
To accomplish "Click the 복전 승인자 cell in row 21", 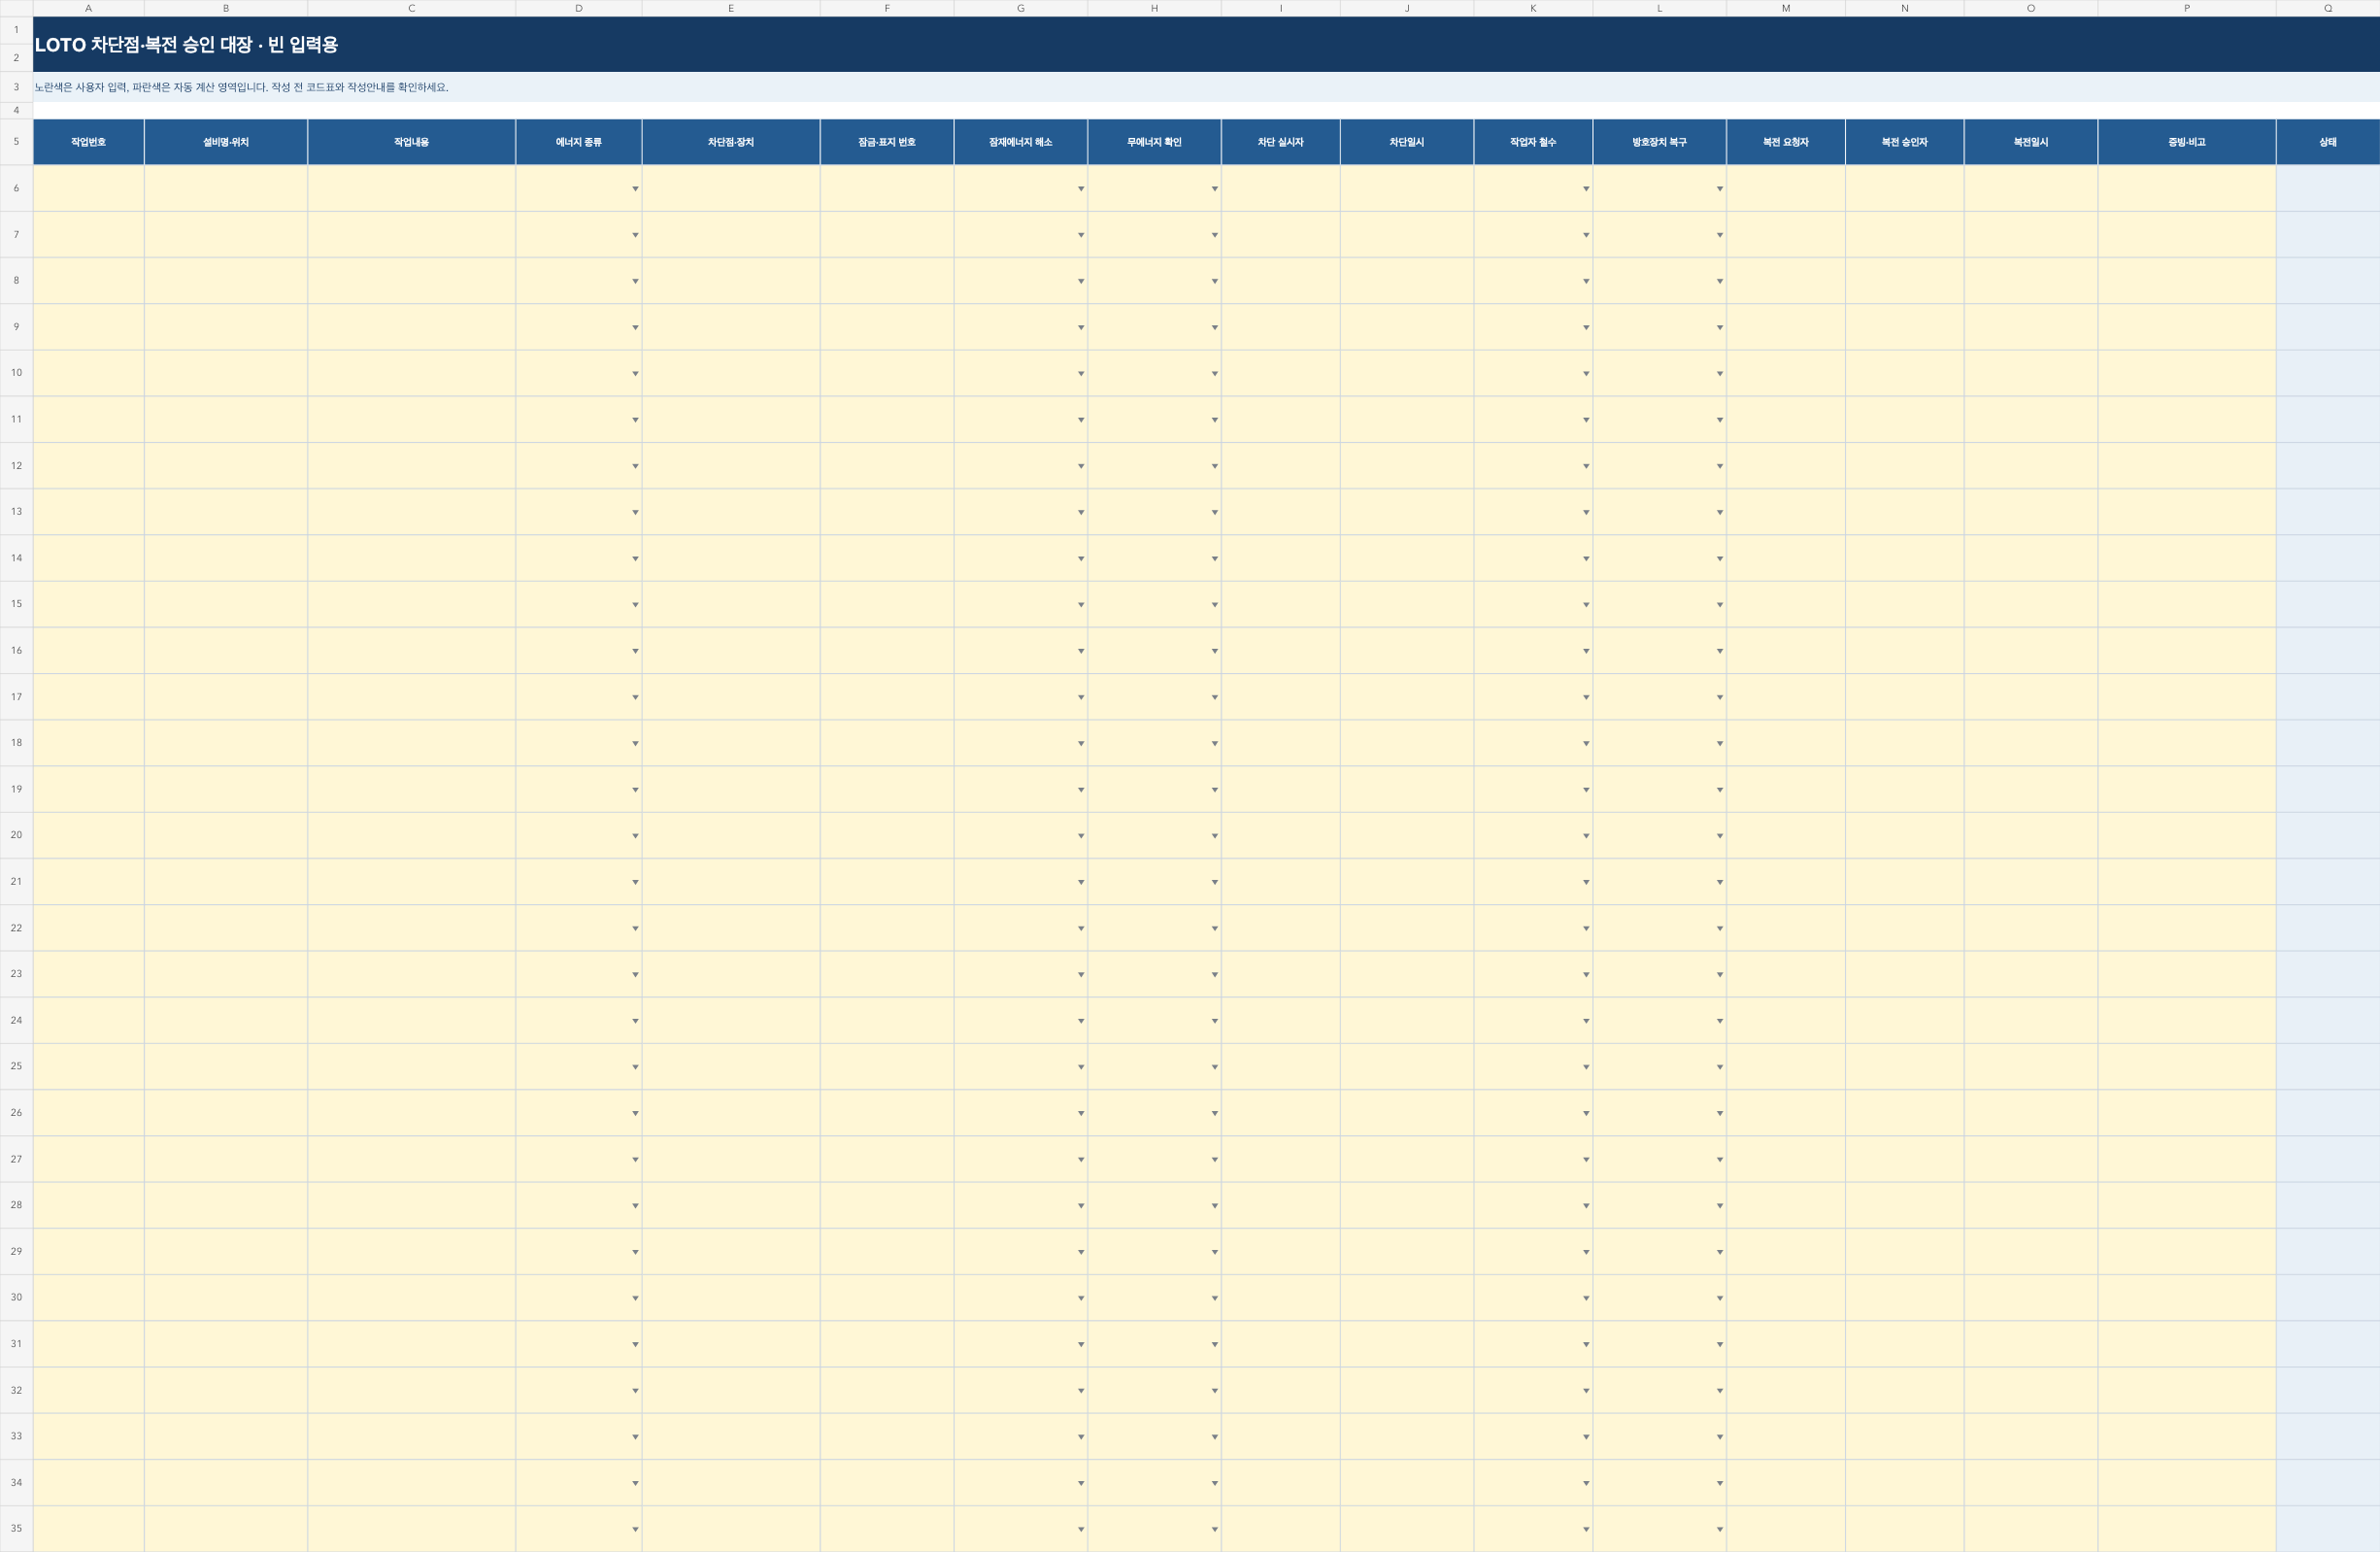I will (1905, 882).
